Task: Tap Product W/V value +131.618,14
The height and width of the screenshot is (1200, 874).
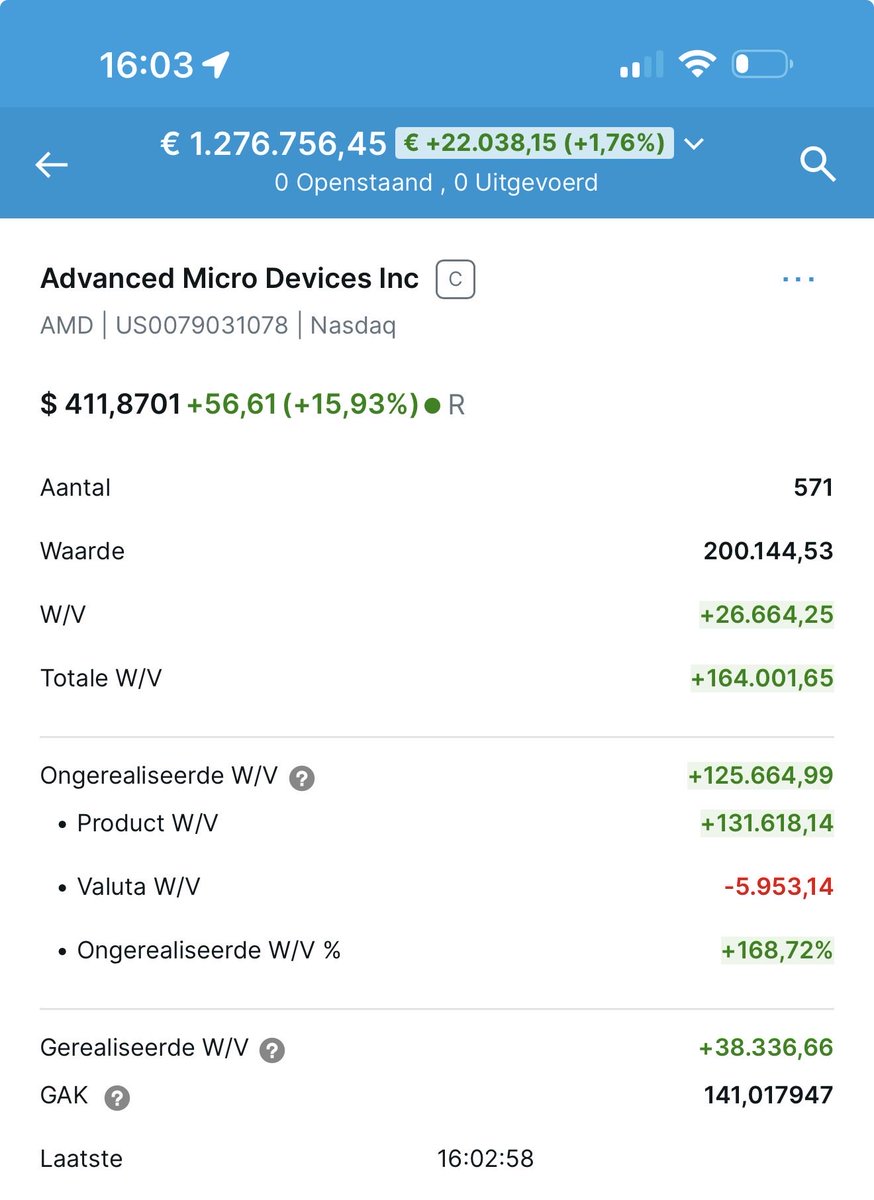Action: tap(766, 823)
